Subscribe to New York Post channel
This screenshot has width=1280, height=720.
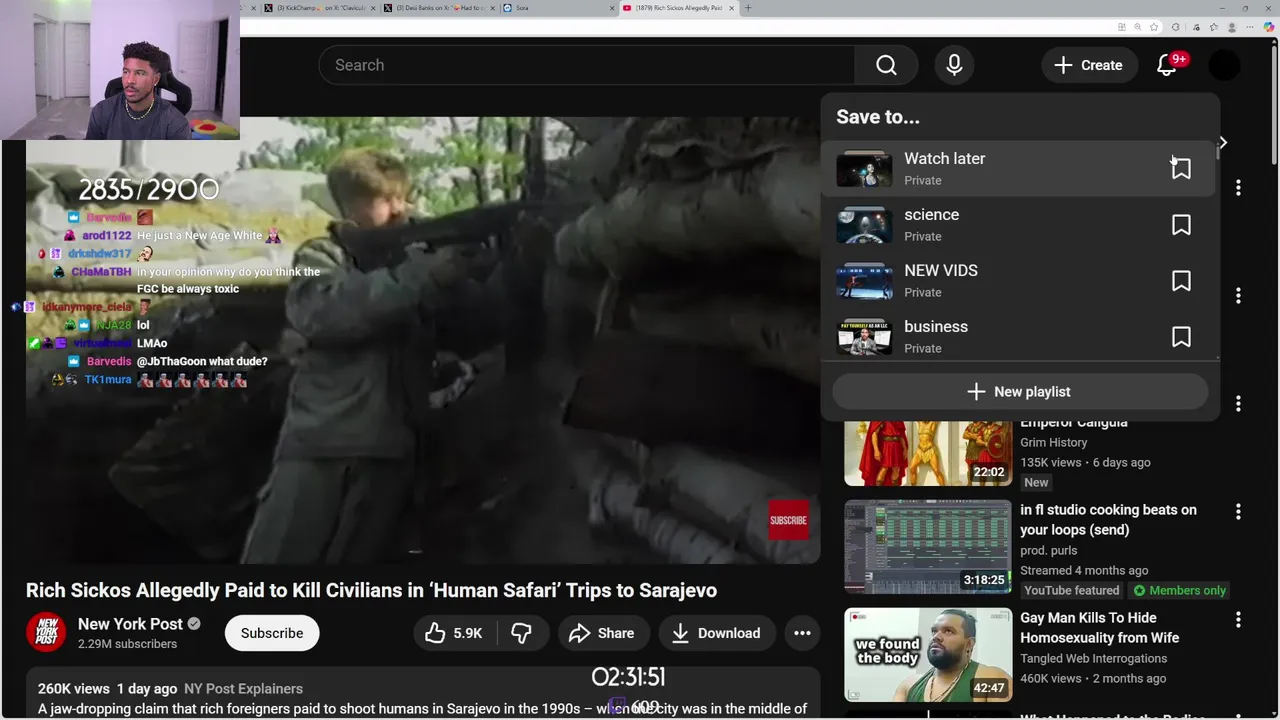click(272, 633)
